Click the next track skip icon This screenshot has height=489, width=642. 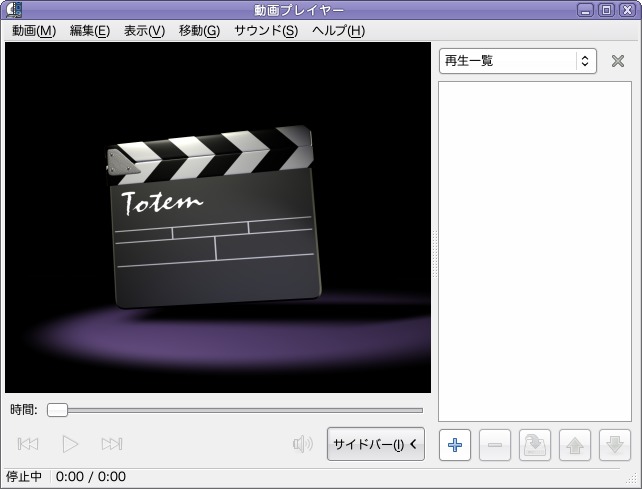point(112,444)
